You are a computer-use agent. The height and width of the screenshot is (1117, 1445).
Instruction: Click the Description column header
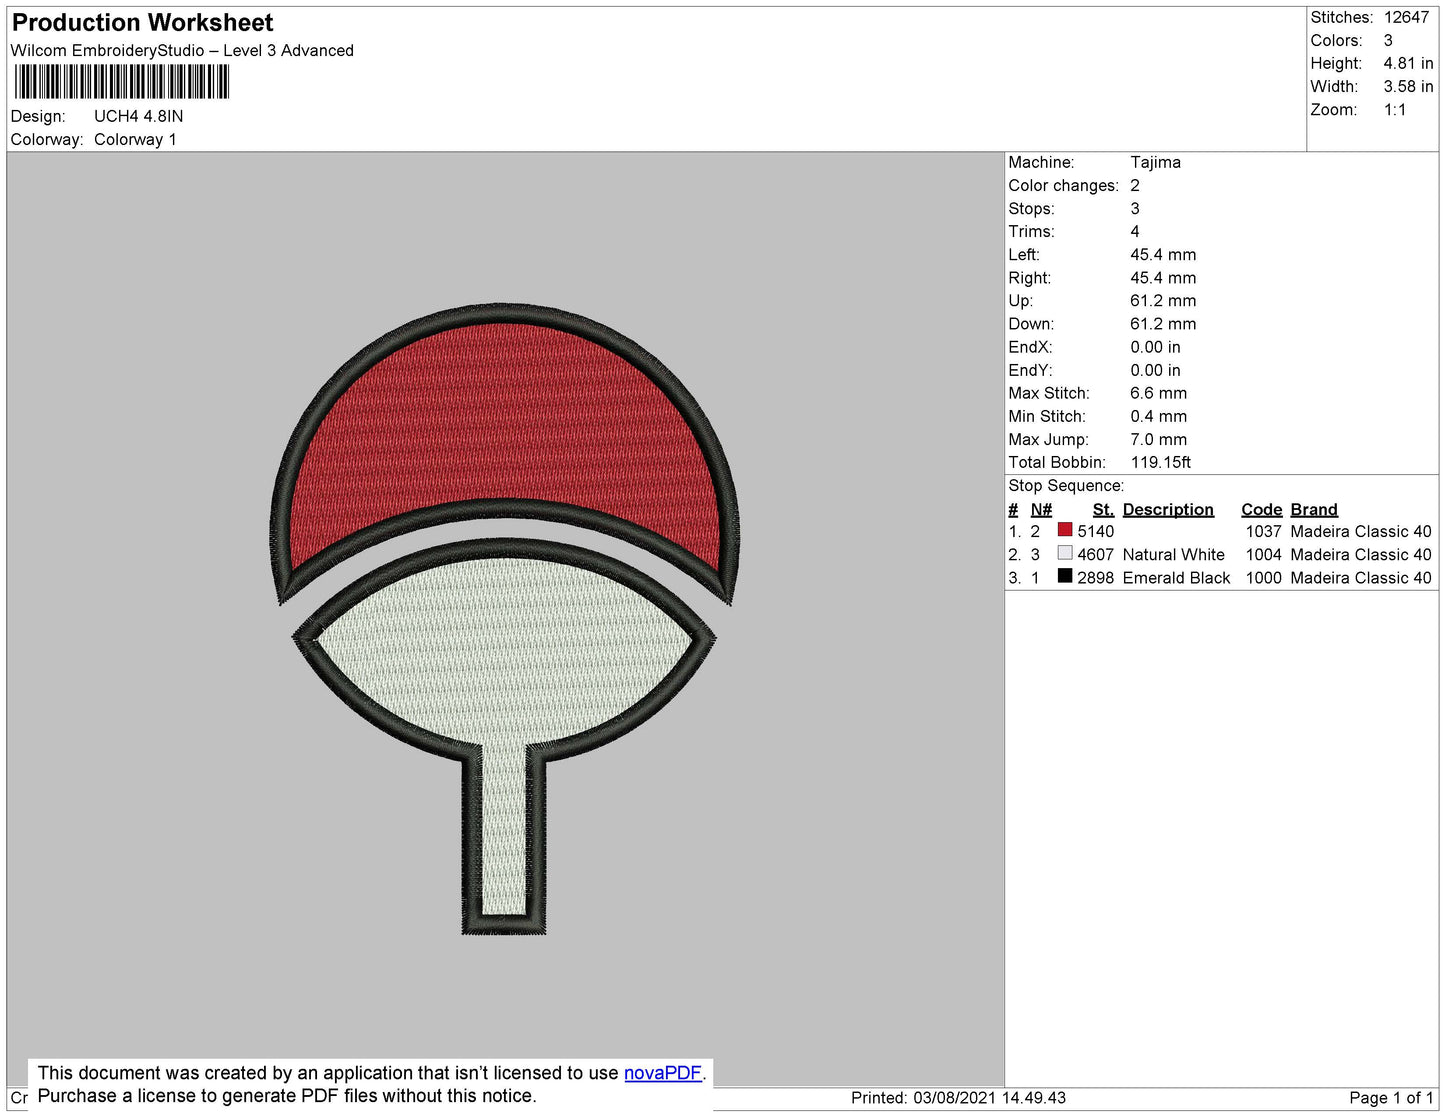(1168, 509)
